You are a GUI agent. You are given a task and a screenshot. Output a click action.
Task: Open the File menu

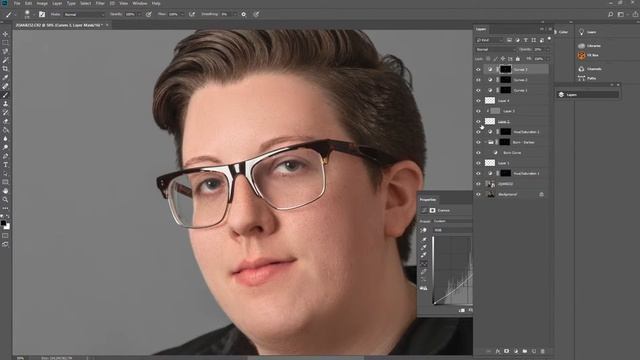point(17,3)
